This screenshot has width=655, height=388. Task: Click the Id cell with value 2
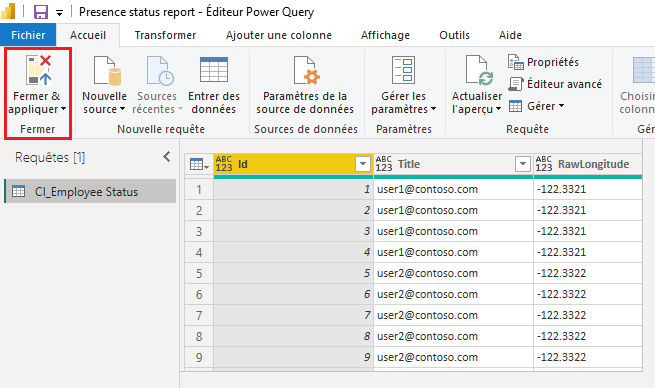pos(293,210)
